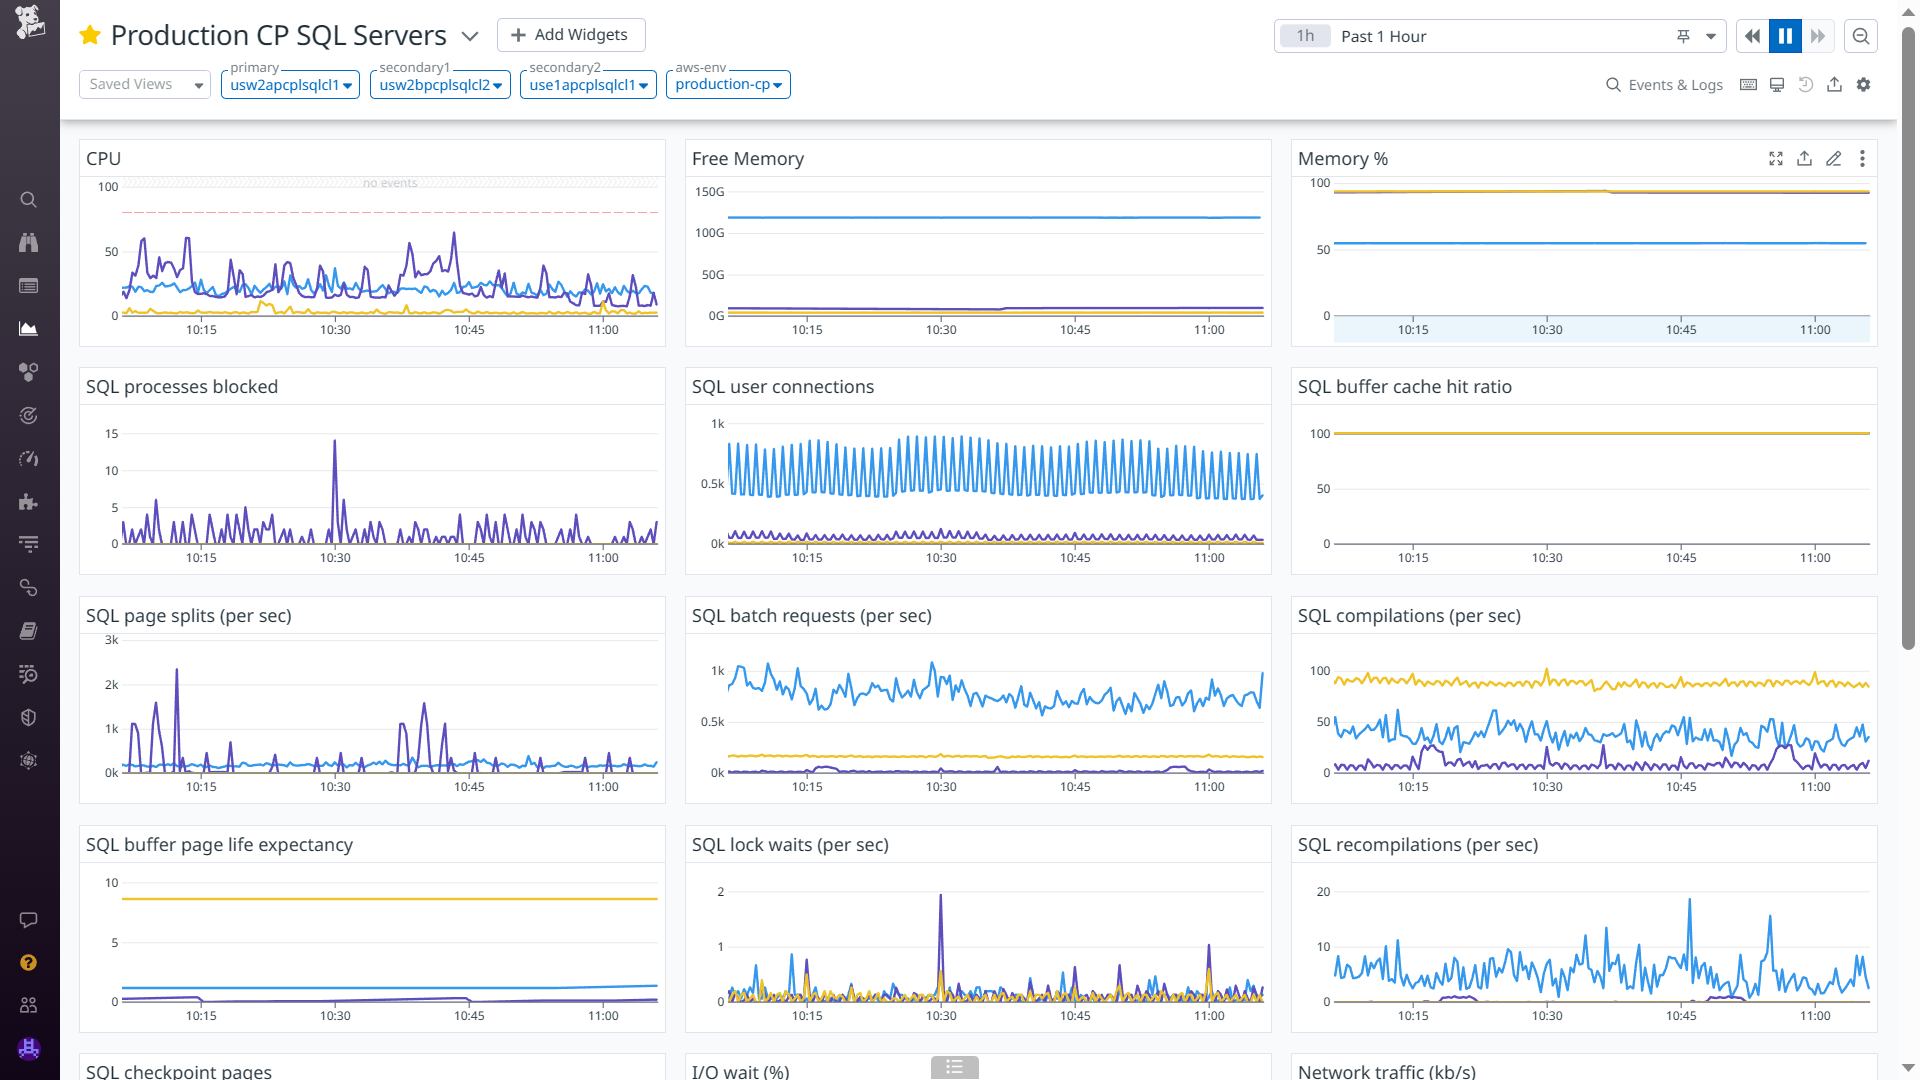This screenshot has height=1080, width=1920.
Task: Click the Add Widgets button
Action: 571,35
